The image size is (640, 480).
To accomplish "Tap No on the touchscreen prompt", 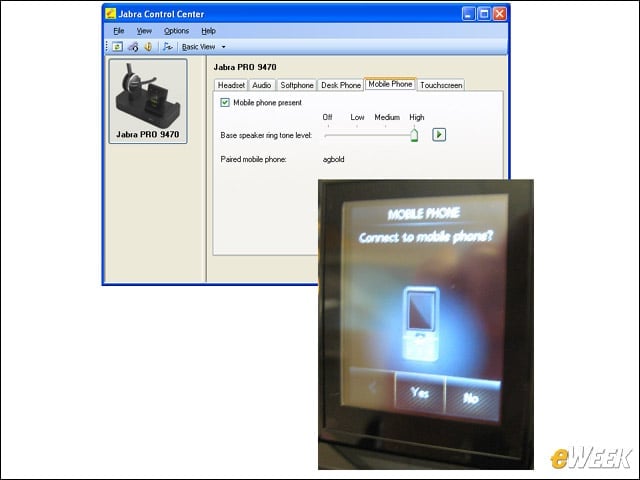I will point(472,398).
